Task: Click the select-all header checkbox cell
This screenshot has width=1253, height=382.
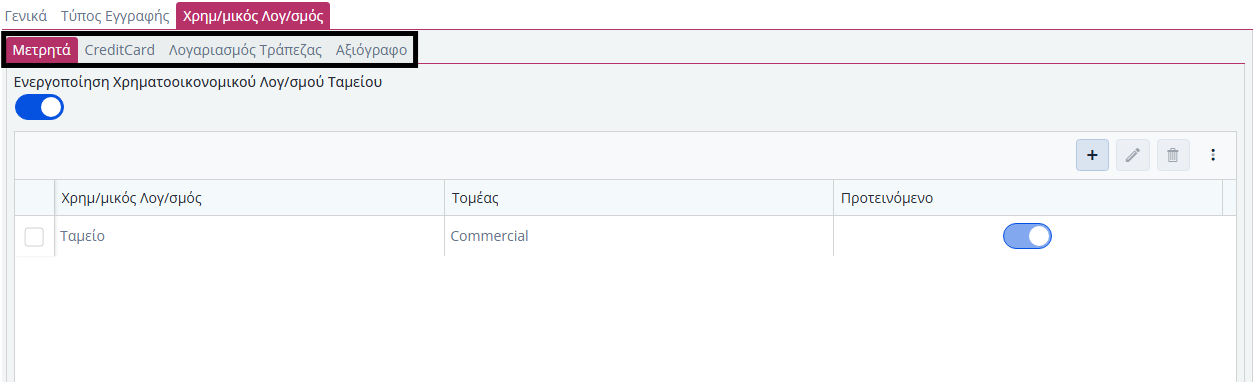Action: click(34, 198)
